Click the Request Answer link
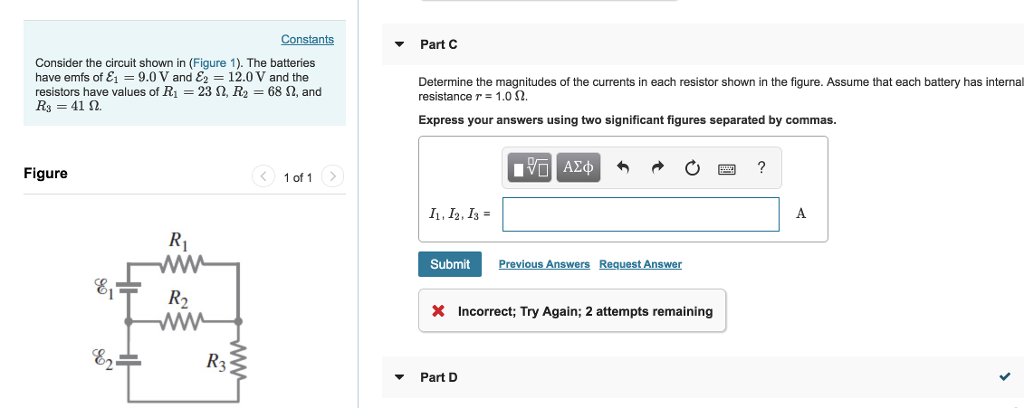The image size is (1024, 408). point(641,264)
